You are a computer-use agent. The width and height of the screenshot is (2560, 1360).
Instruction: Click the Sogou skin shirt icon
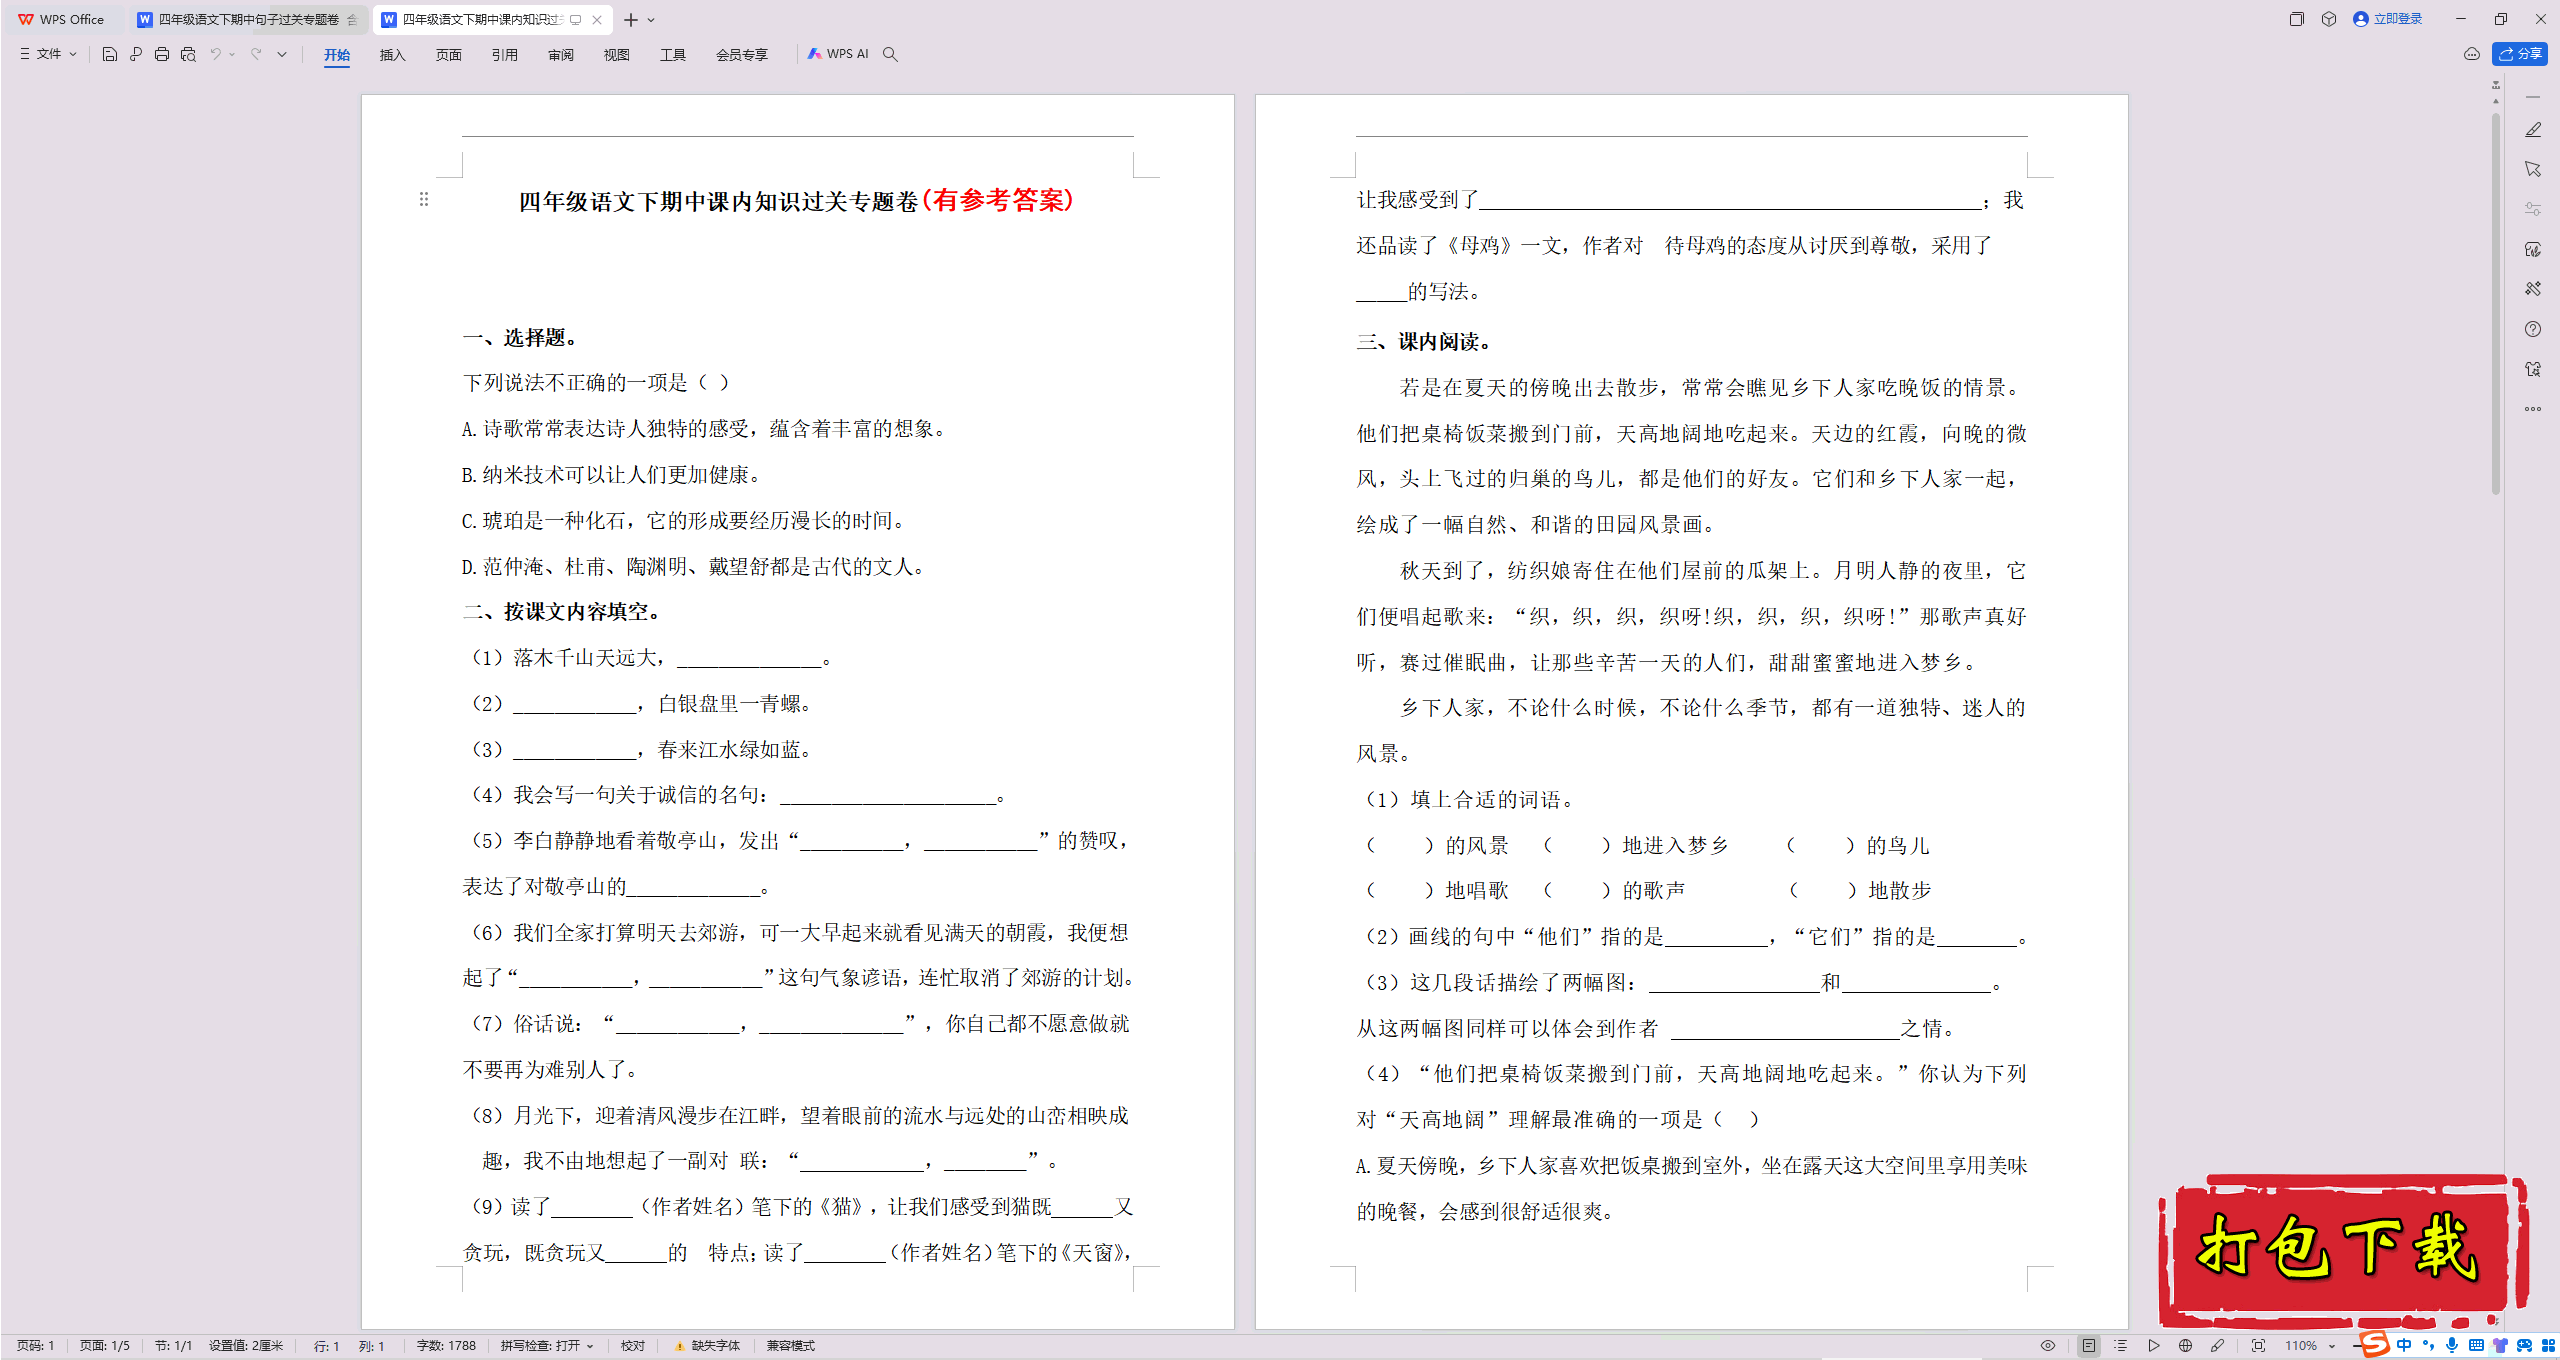(x=2500, y=1346)
